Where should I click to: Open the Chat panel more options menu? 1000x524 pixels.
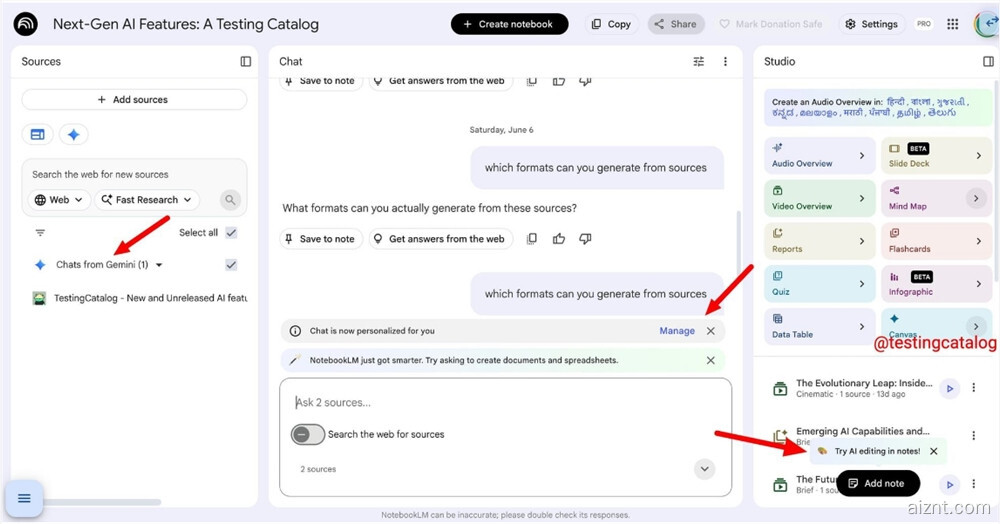[x=725, y=61]
